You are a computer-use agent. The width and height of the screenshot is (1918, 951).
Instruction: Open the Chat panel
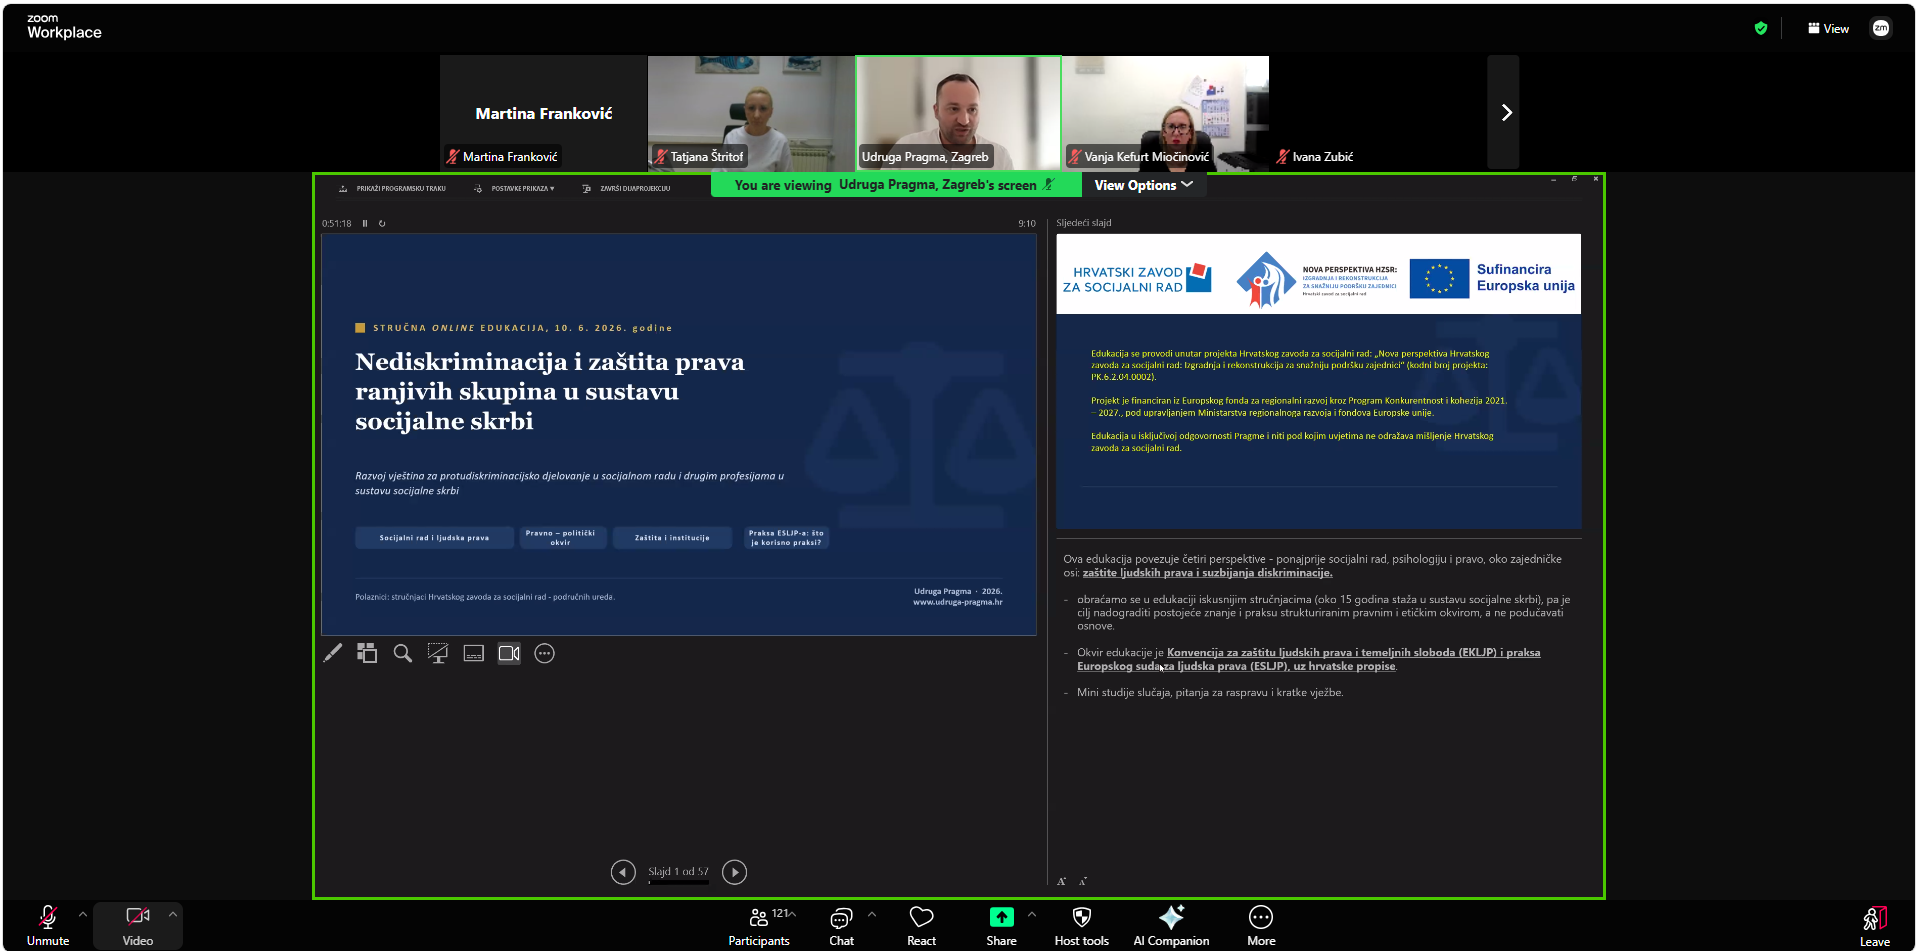(x=842, y=925)
